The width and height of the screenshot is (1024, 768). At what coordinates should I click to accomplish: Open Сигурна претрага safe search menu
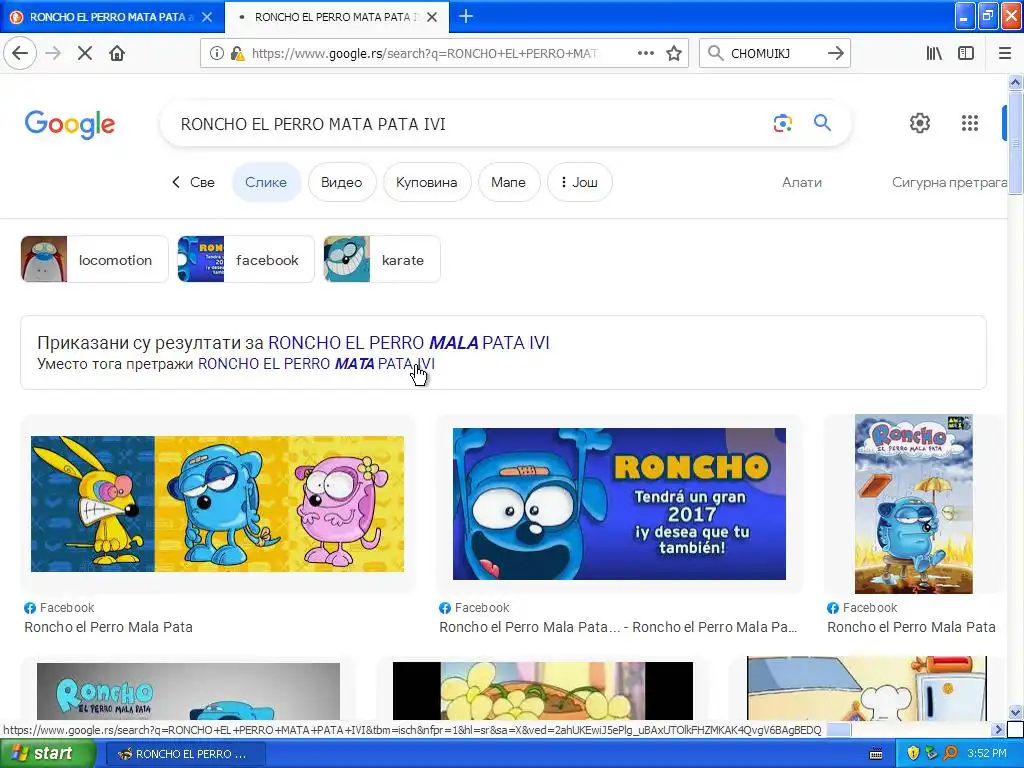click(x=950, y=182)
